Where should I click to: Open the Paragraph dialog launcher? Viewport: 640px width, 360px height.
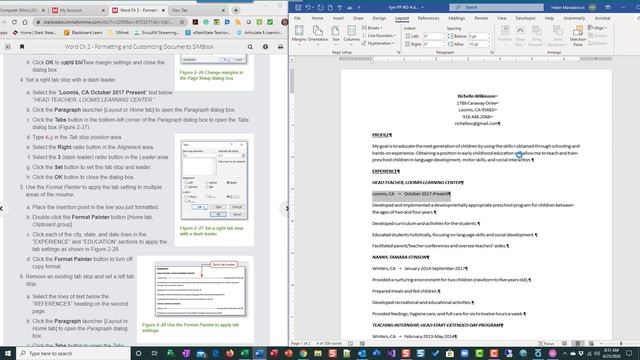click(x=492, y=52)
